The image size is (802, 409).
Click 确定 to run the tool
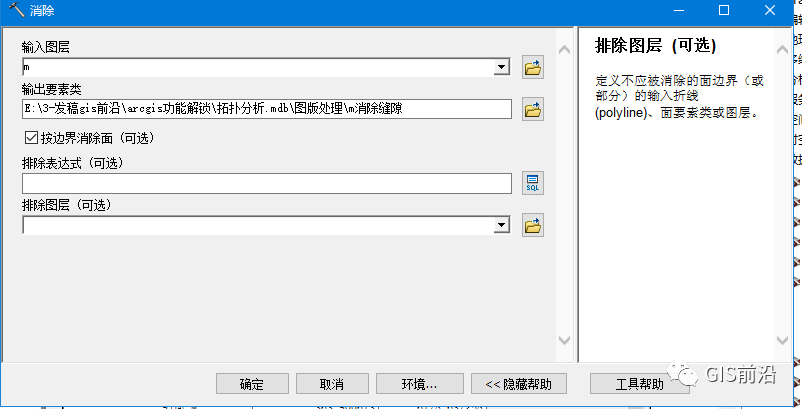[252, 384]
